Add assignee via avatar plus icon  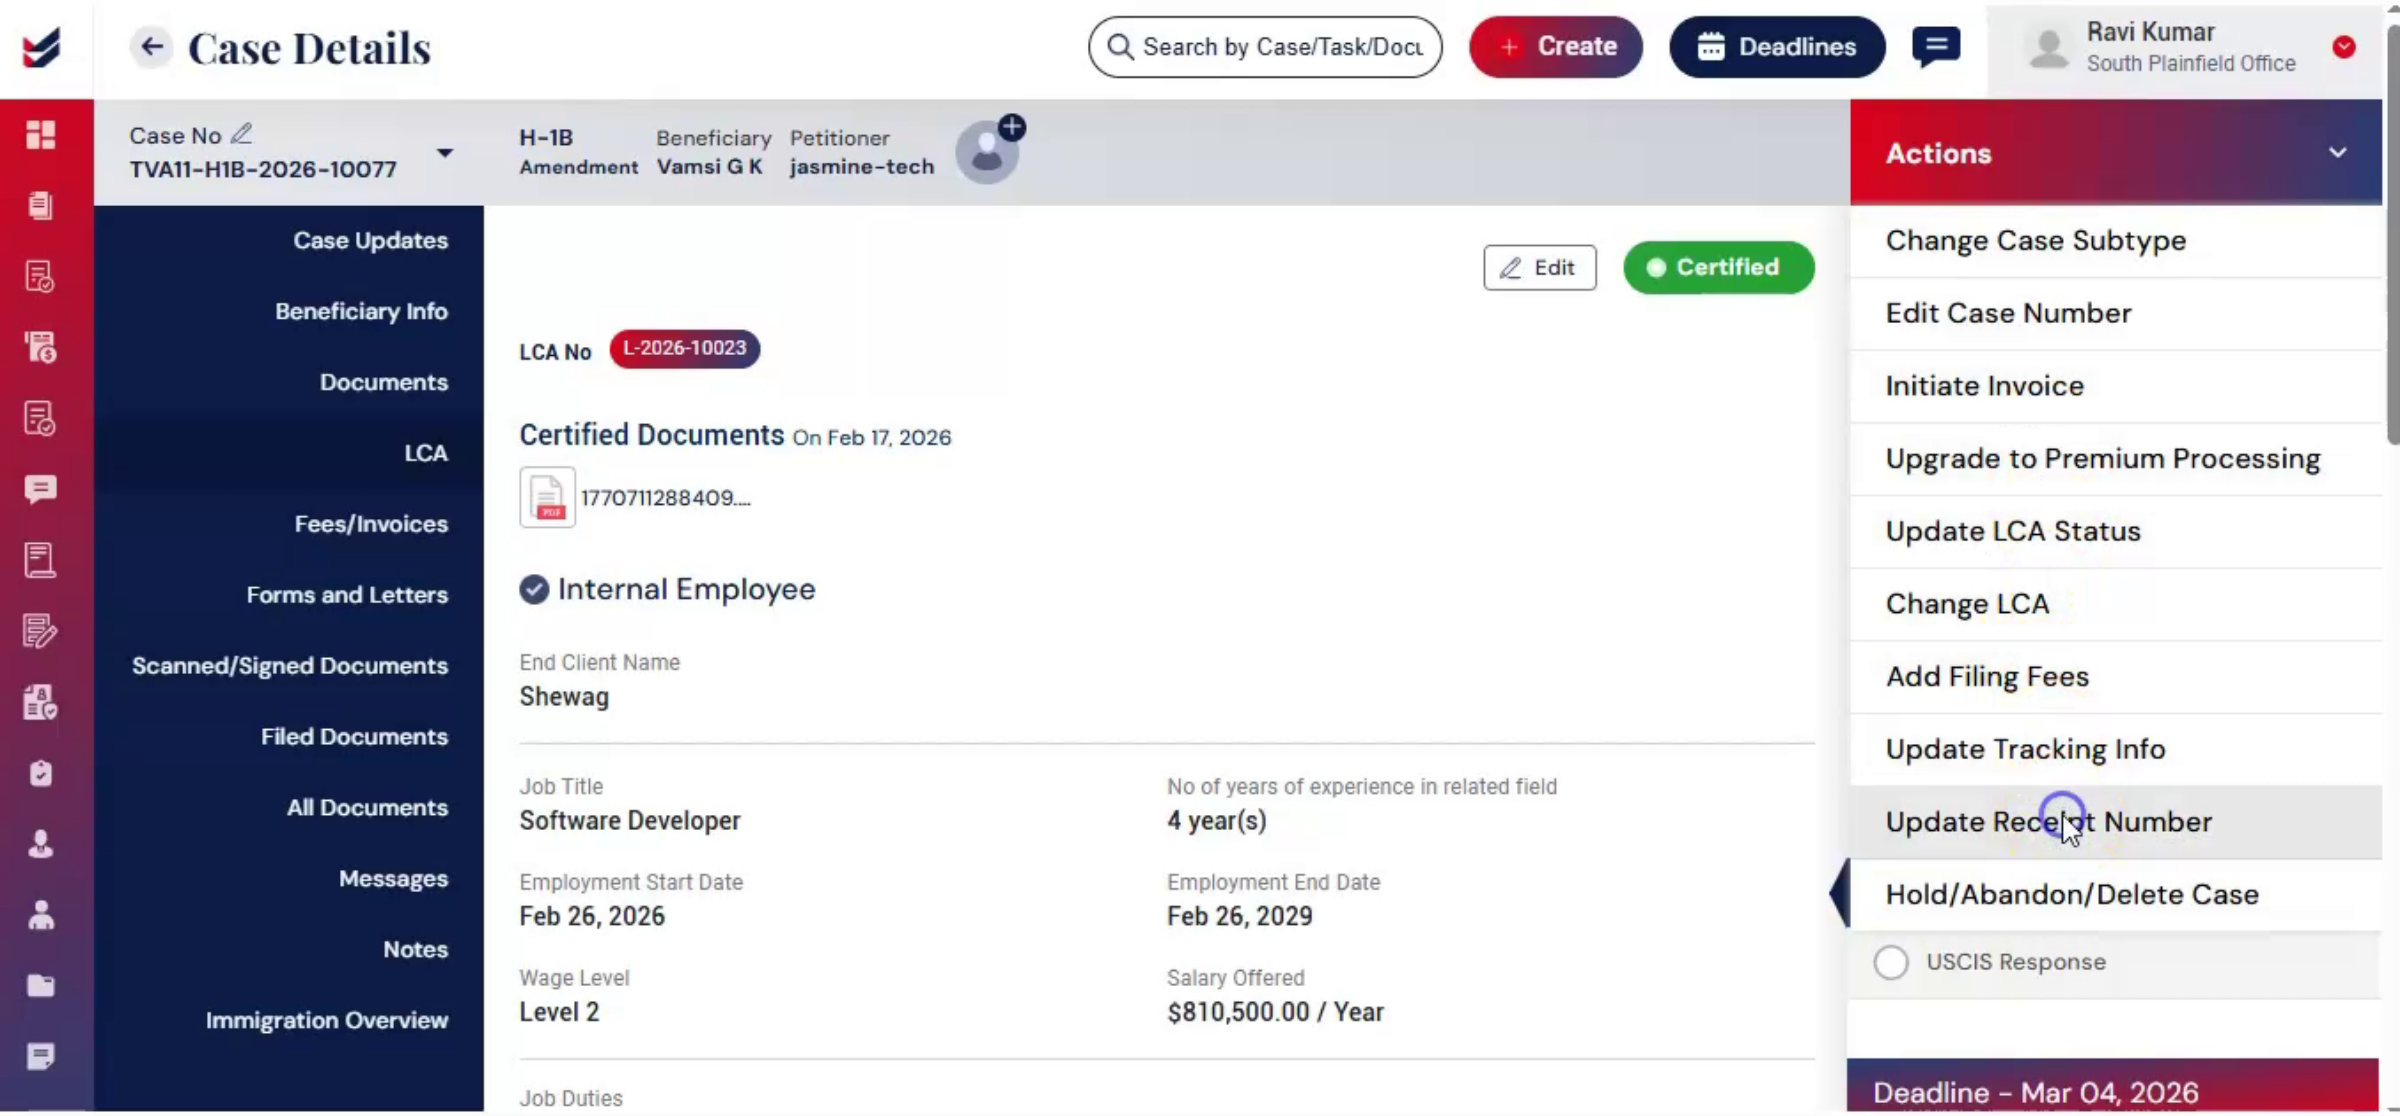click(1012, 127)
